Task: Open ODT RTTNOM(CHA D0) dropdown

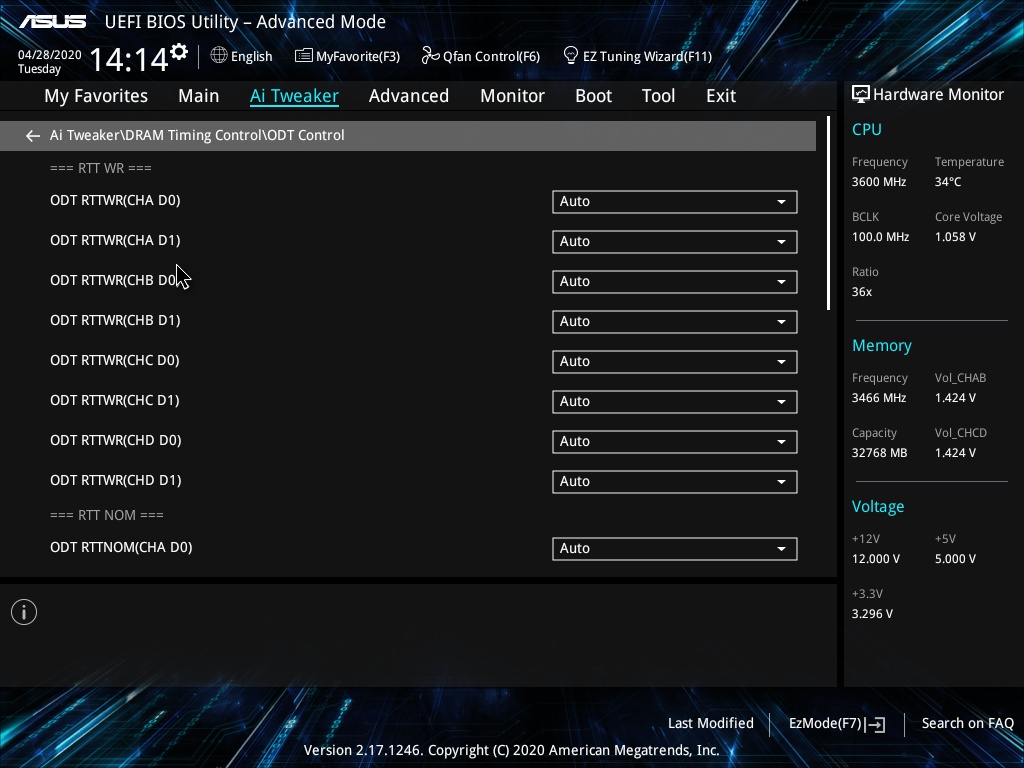Action: click(x=675, y=549)
